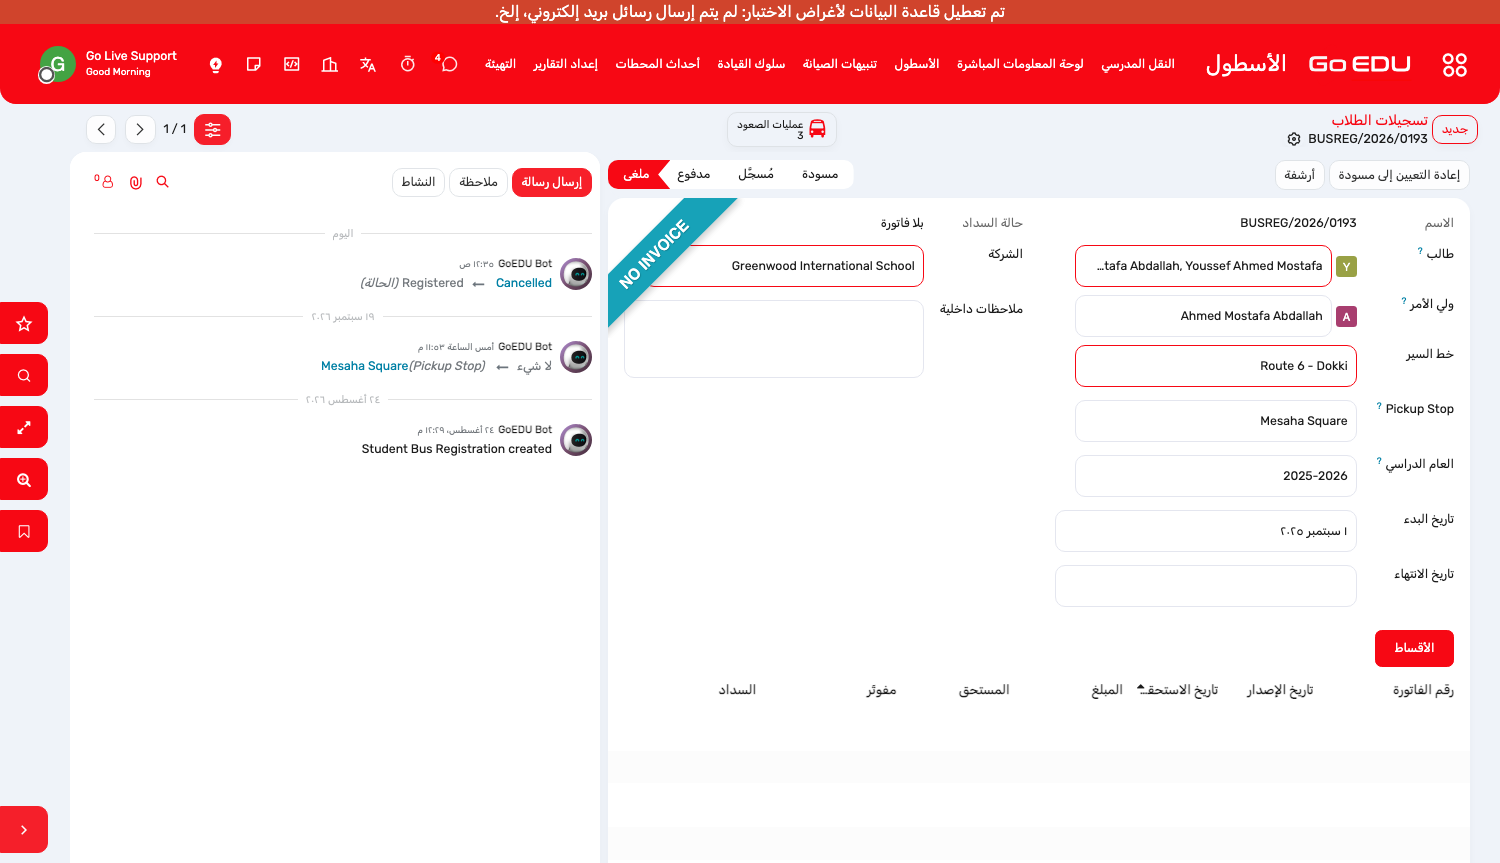Open the Route 6 - Dokki dropdown

tap(1216, 366)
